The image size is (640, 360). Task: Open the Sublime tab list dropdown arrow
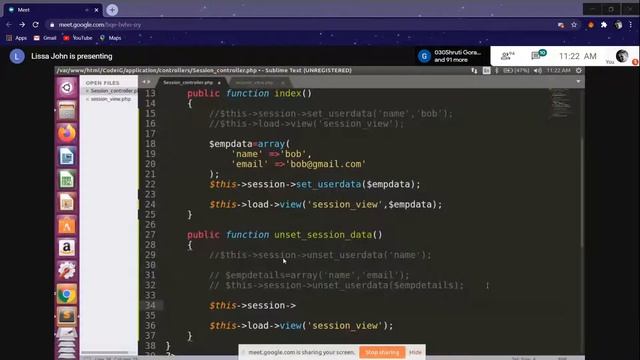click(578, 82)
